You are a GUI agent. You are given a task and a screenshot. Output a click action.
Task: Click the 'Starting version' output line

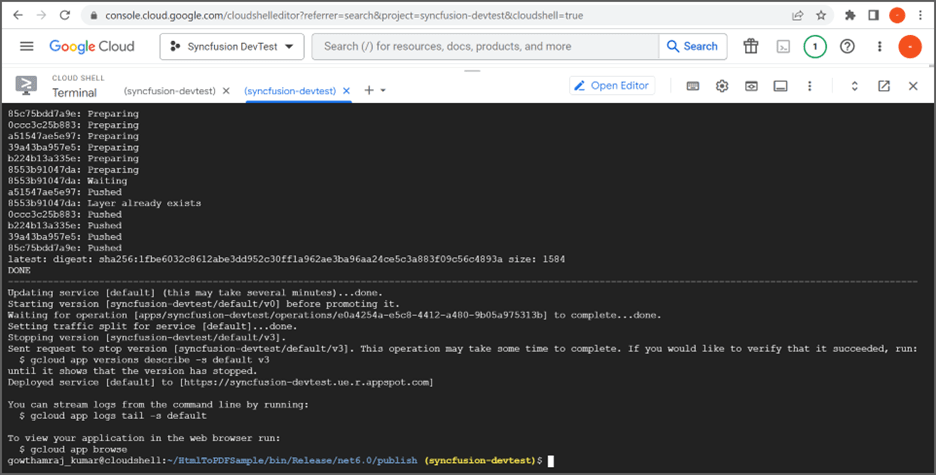click(204, 304)
